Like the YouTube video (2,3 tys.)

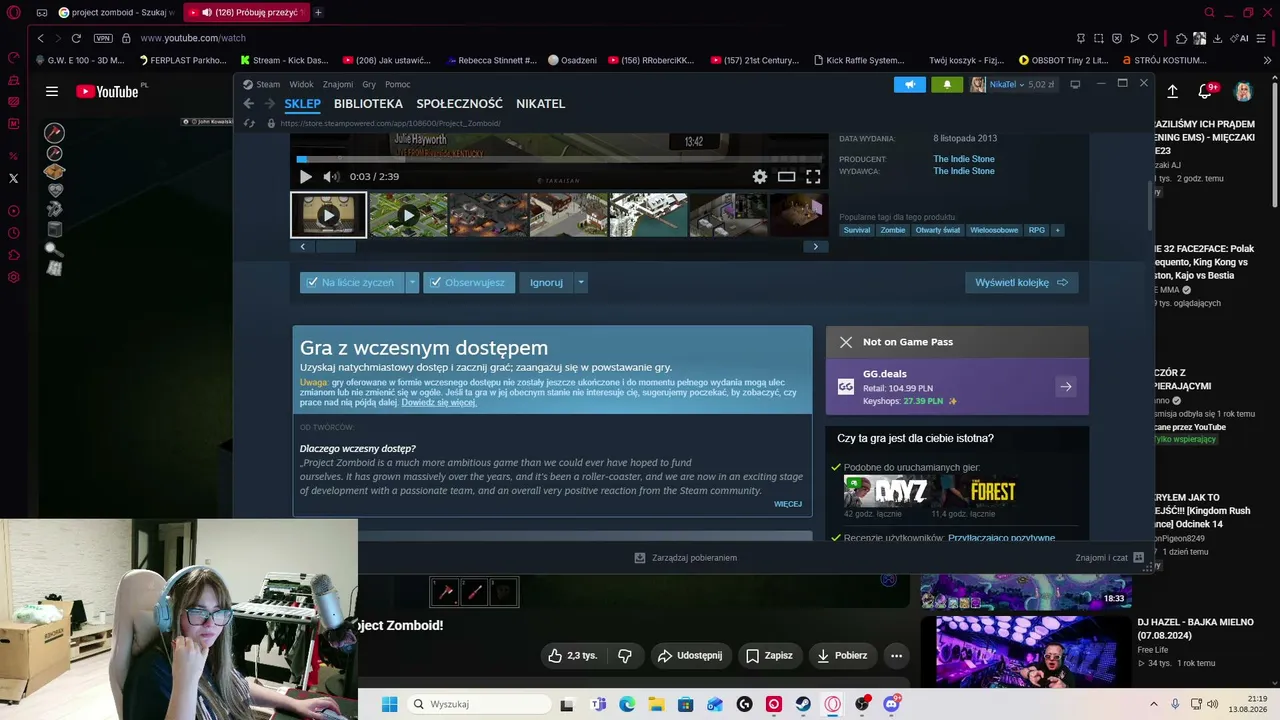573,656
